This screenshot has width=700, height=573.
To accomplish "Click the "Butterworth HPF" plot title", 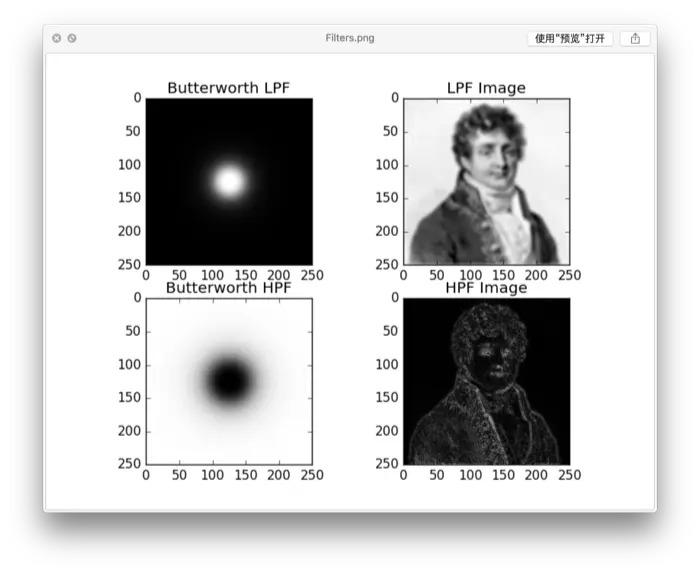I will (x=229, y=287).
